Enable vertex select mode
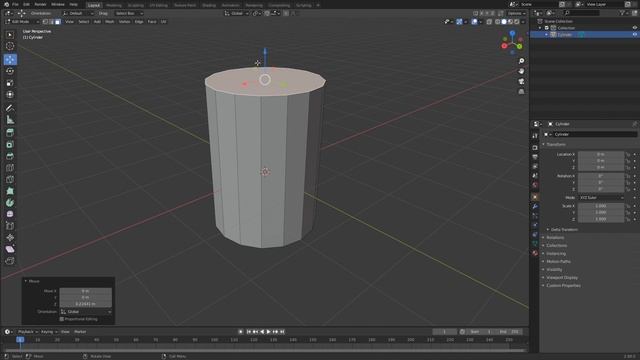This screenshot has width=640, height=360. click(x=45, y=22)
